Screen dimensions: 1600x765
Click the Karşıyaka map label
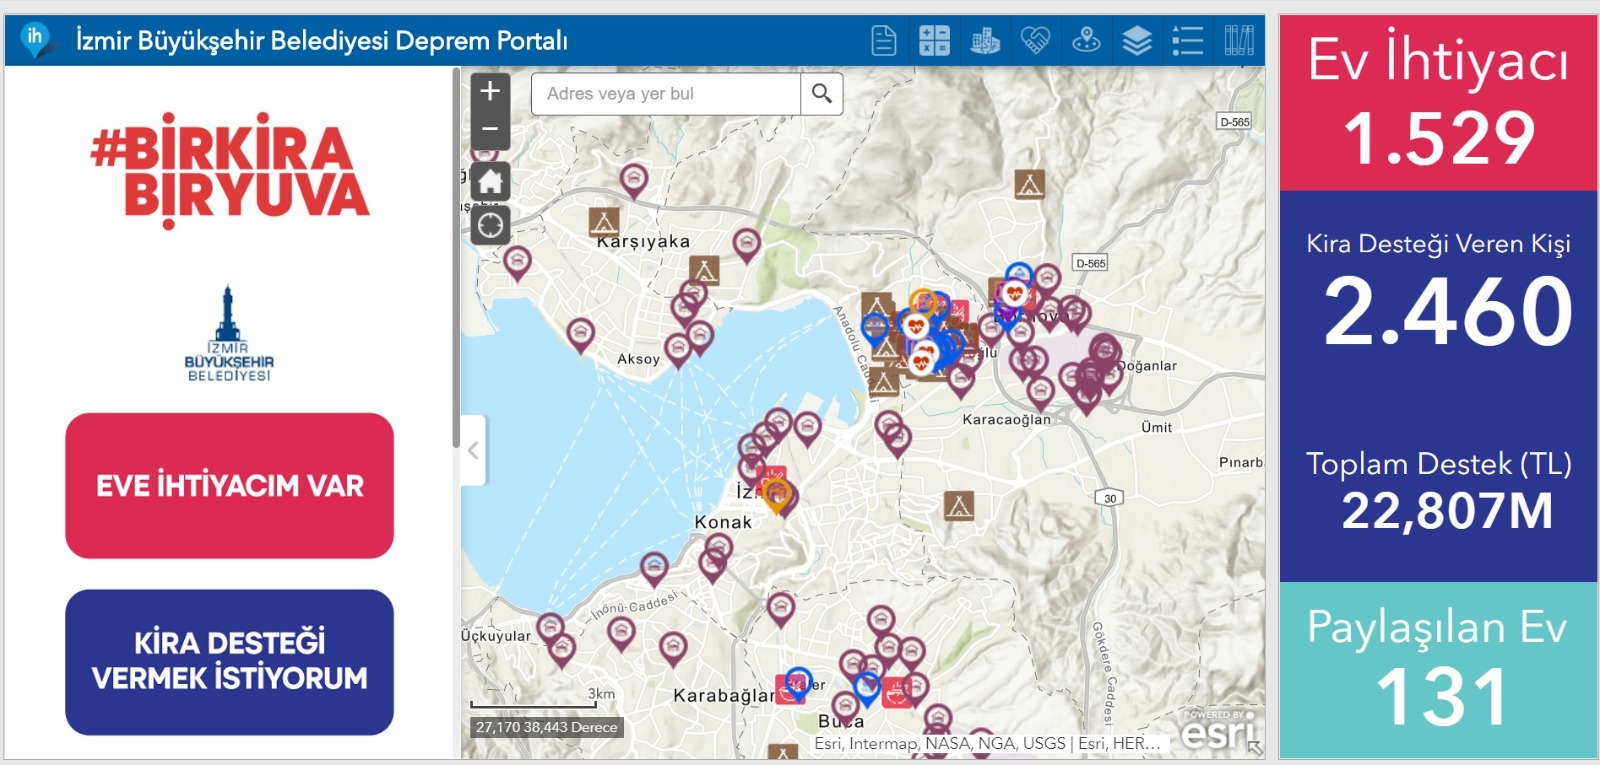pos(644,242)
